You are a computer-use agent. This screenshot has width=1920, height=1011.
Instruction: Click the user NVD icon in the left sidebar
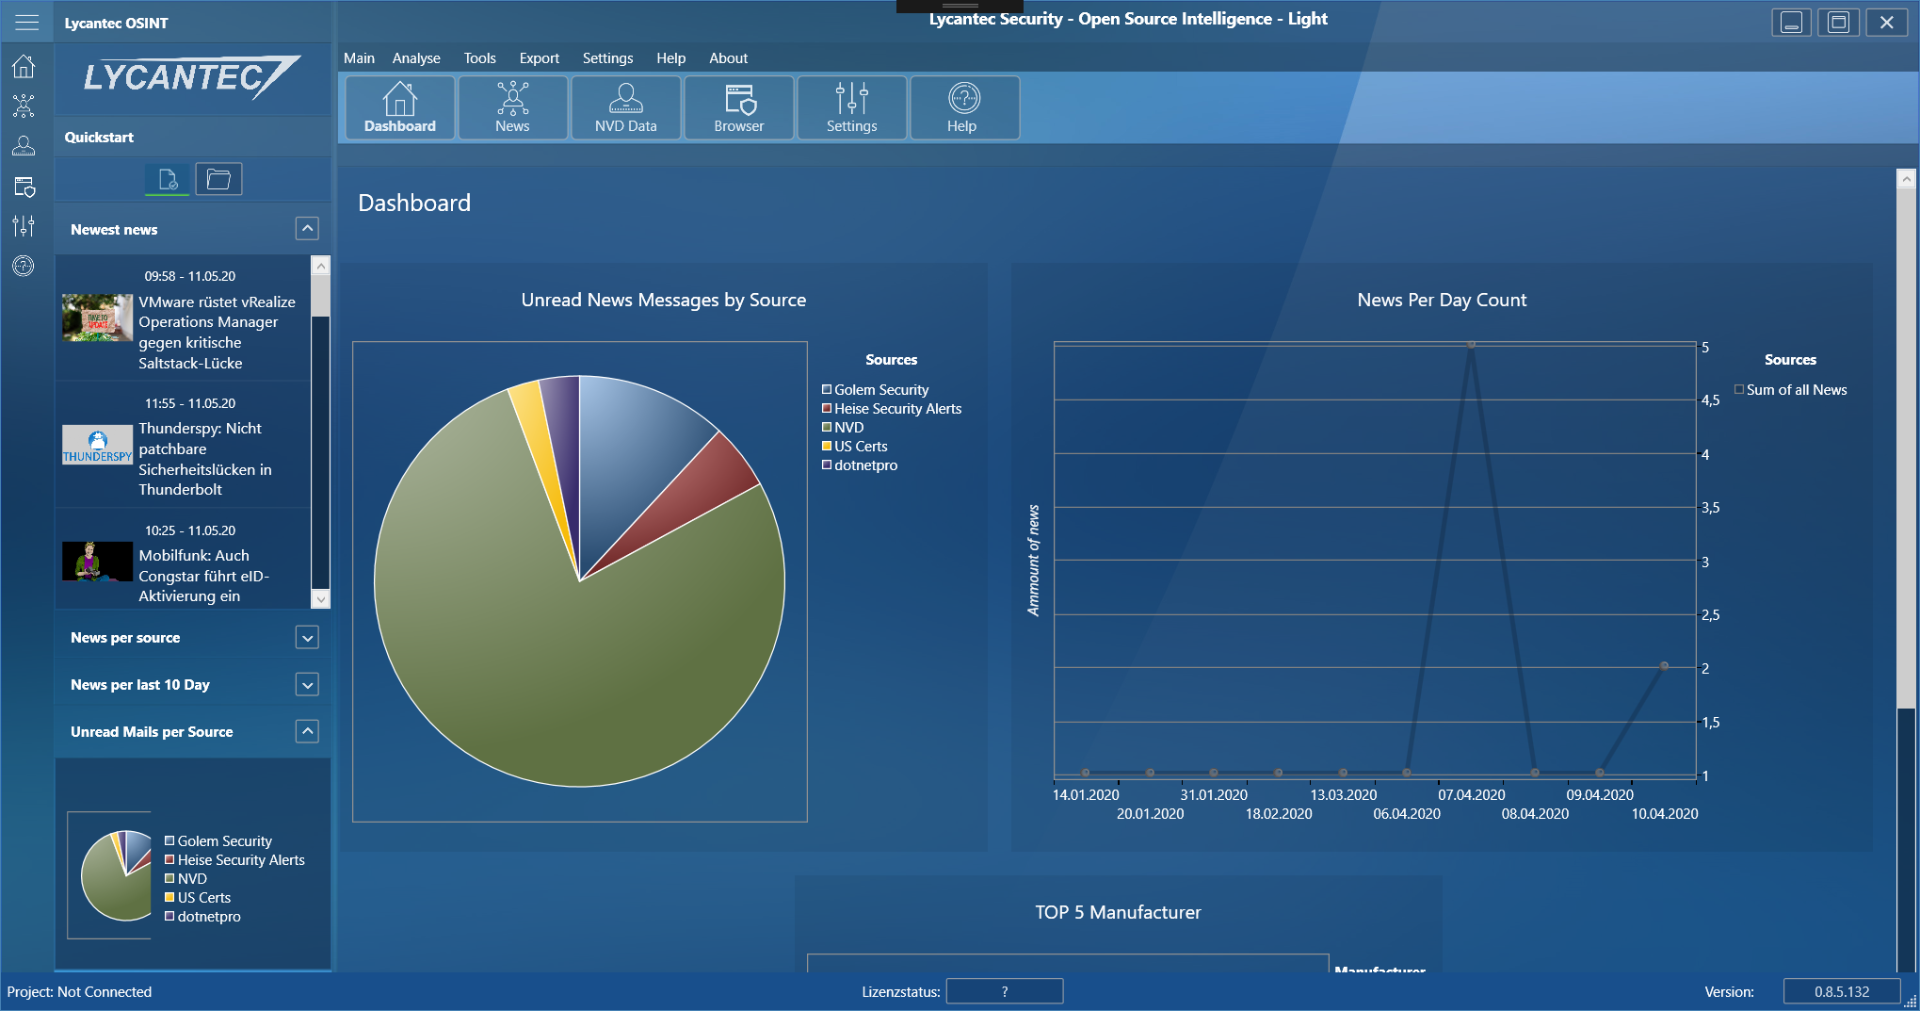click(x=24, y=146)
